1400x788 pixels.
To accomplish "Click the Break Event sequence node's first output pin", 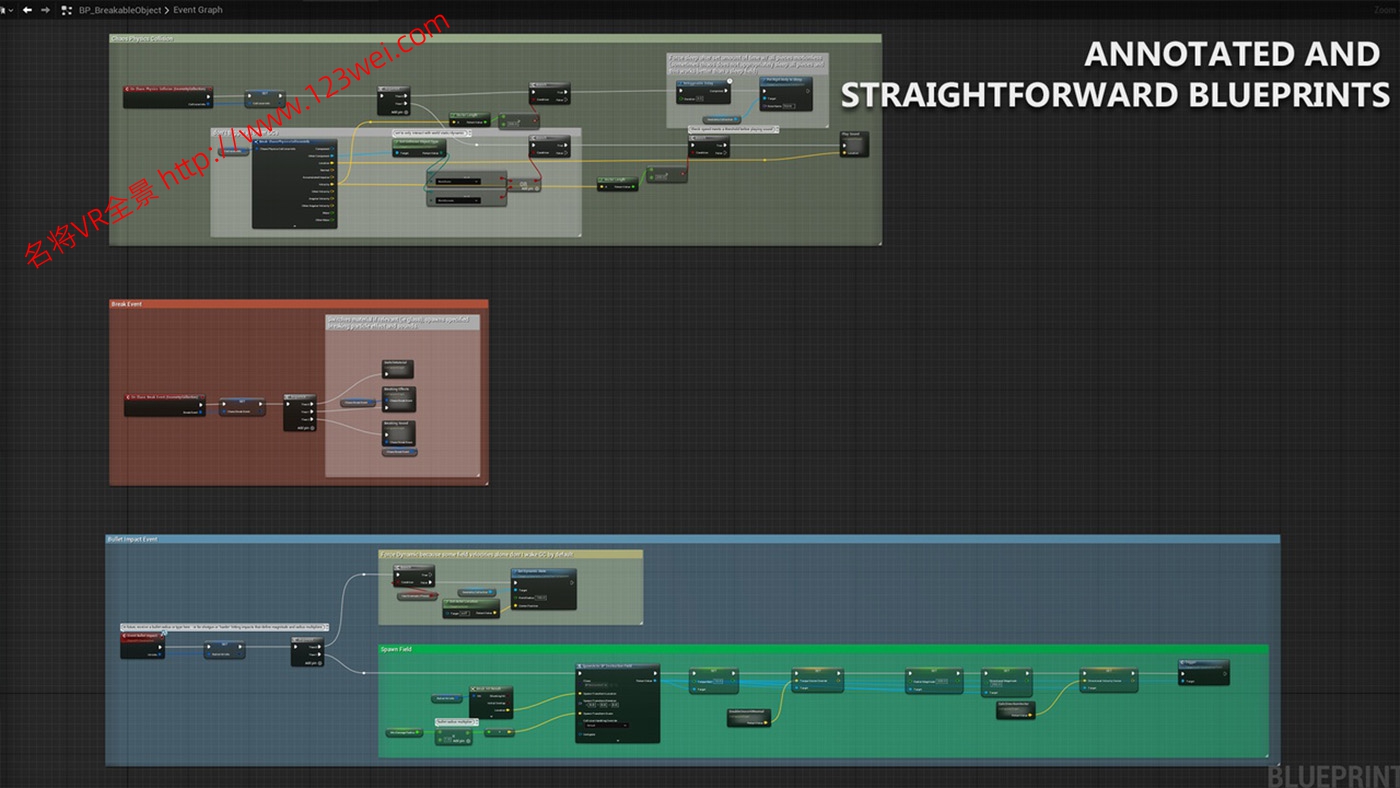I will 313,404.
